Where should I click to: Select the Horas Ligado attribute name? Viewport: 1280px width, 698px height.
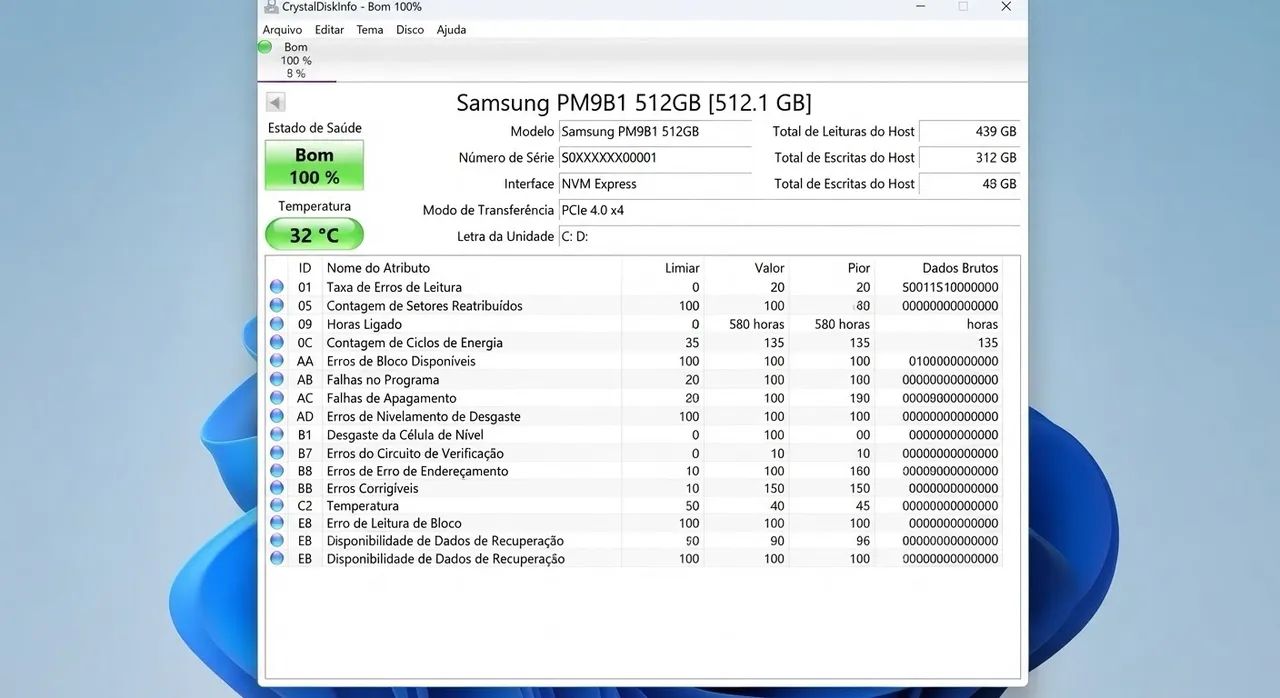coord(364,324)
